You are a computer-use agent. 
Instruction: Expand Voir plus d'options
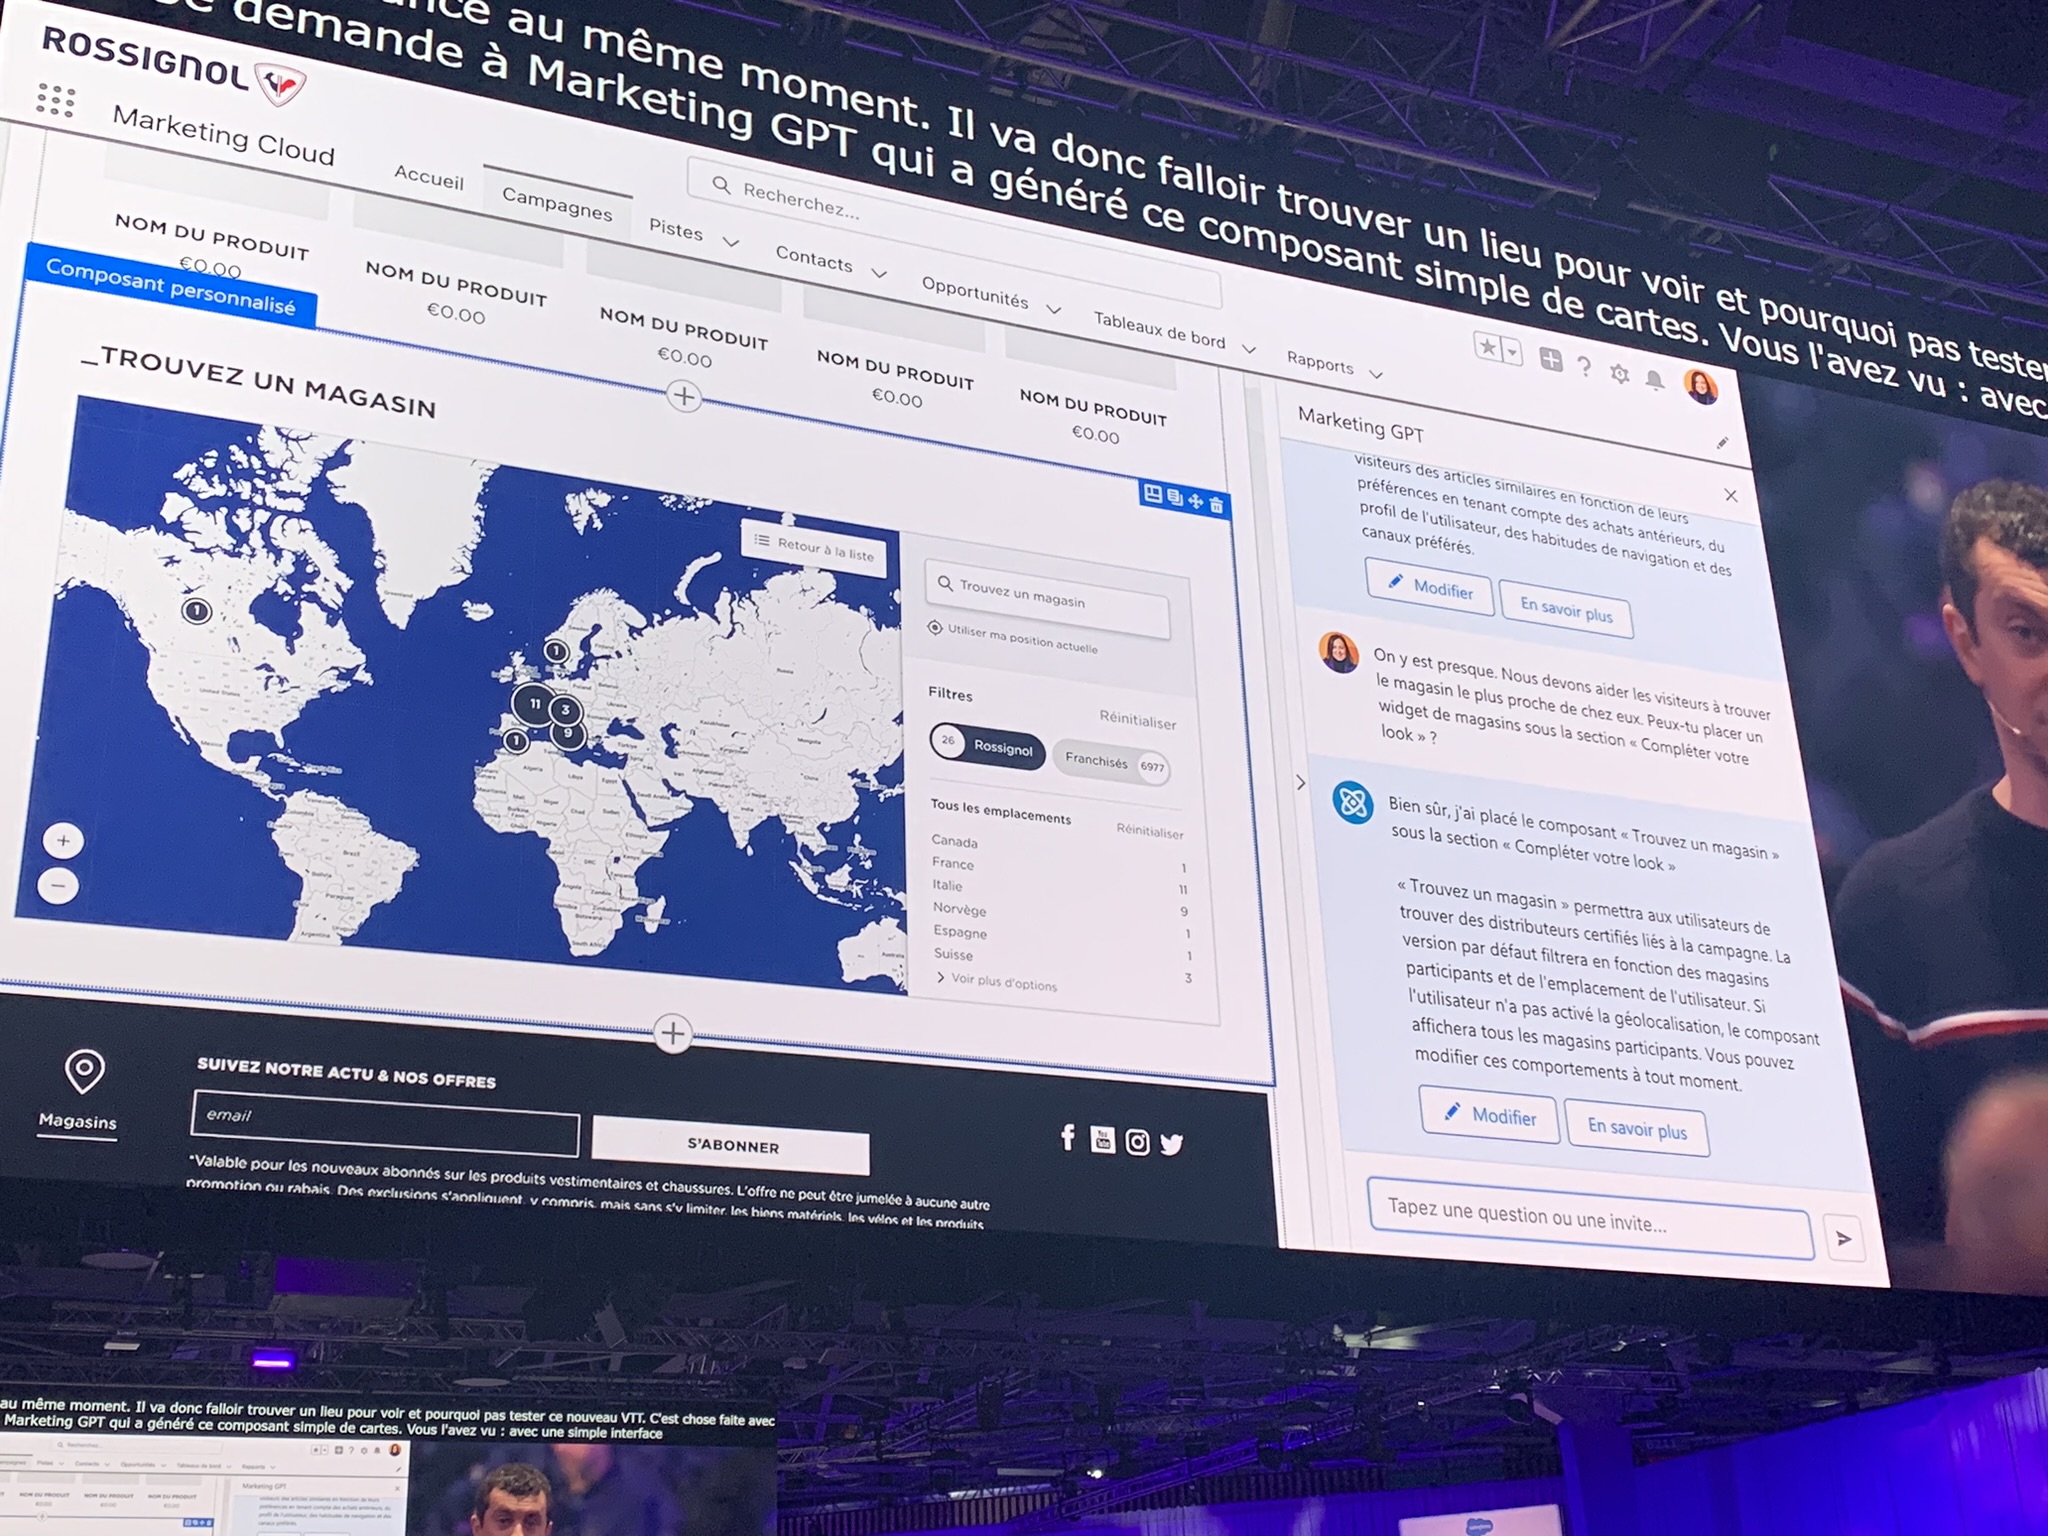coord(996,981)
